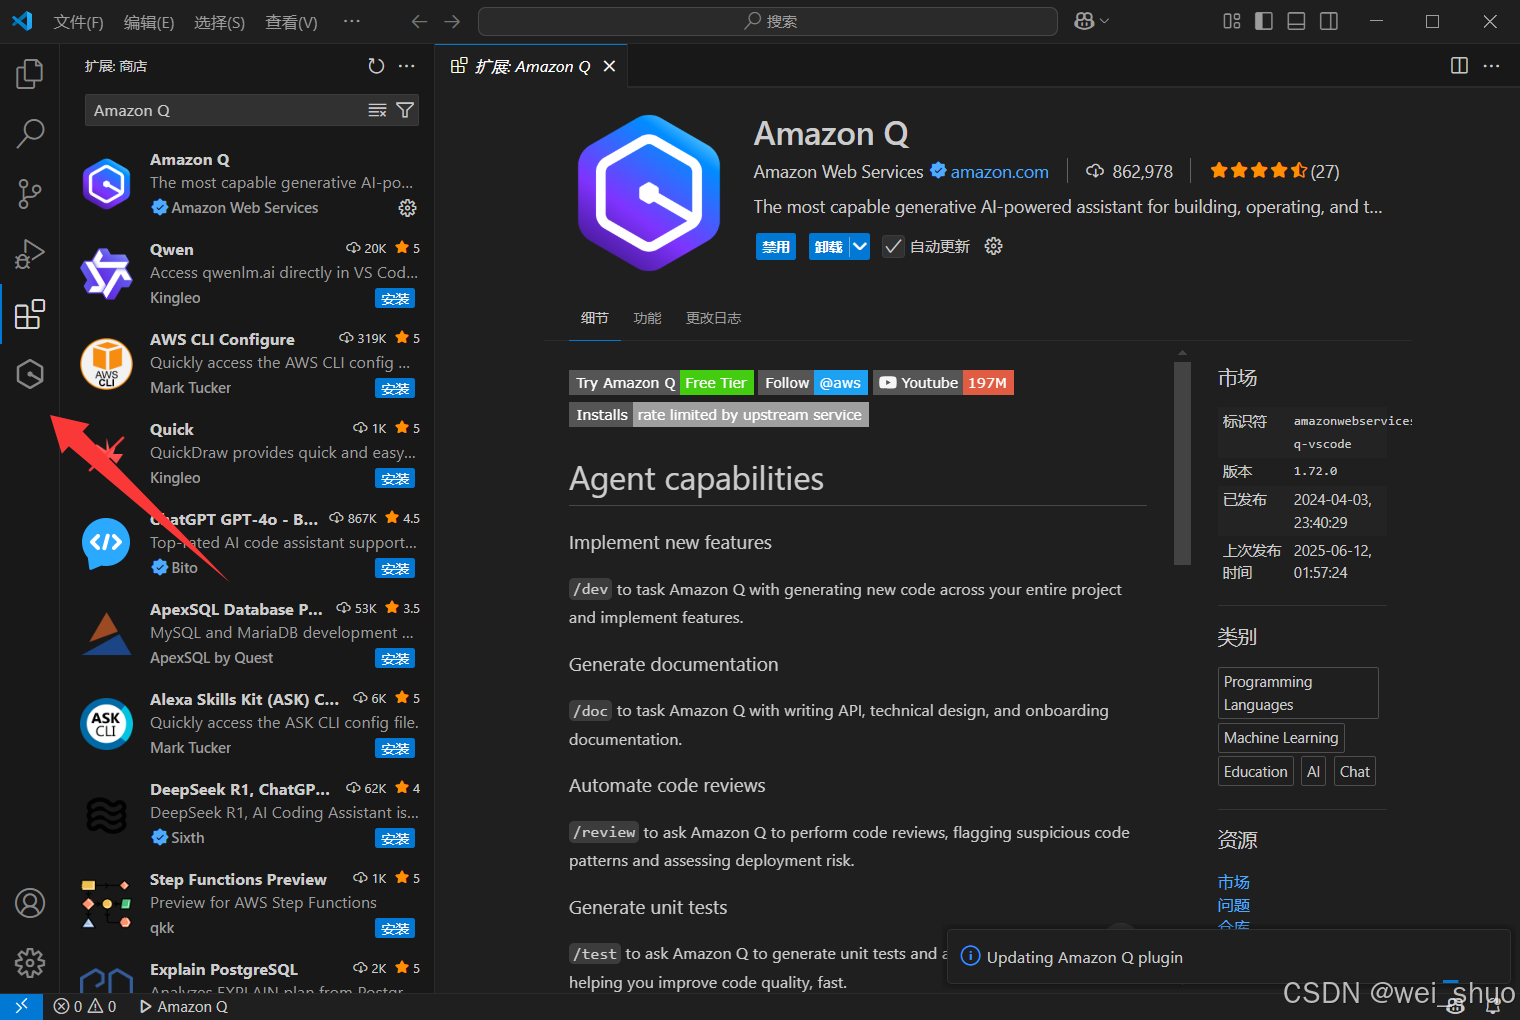
Task: Open the 文件(F) menu
Action: (78, 22)
